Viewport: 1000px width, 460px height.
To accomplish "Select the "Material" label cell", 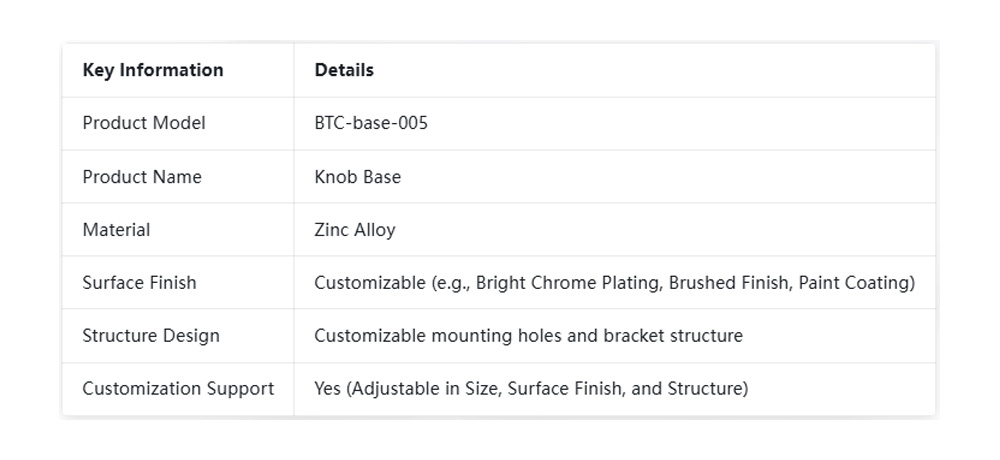I will (x=116, y=230).
